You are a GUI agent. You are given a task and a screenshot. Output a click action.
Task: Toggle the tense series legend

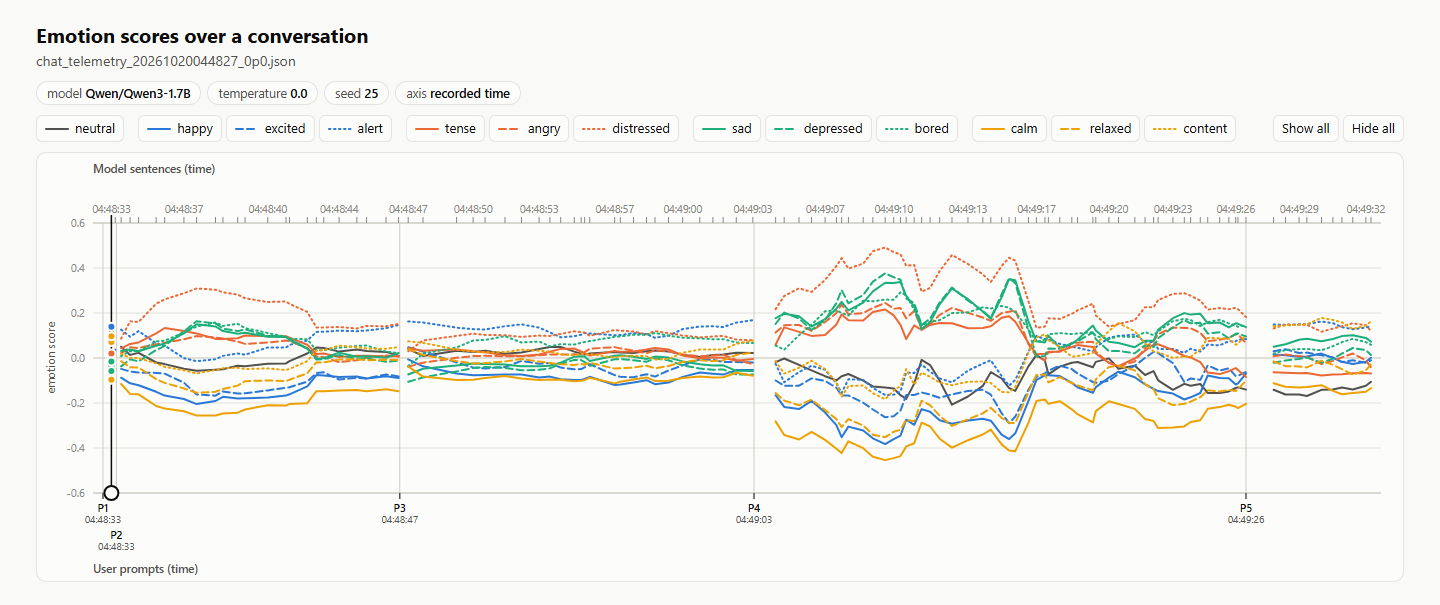pyautogui.click(x=445, y=128)
